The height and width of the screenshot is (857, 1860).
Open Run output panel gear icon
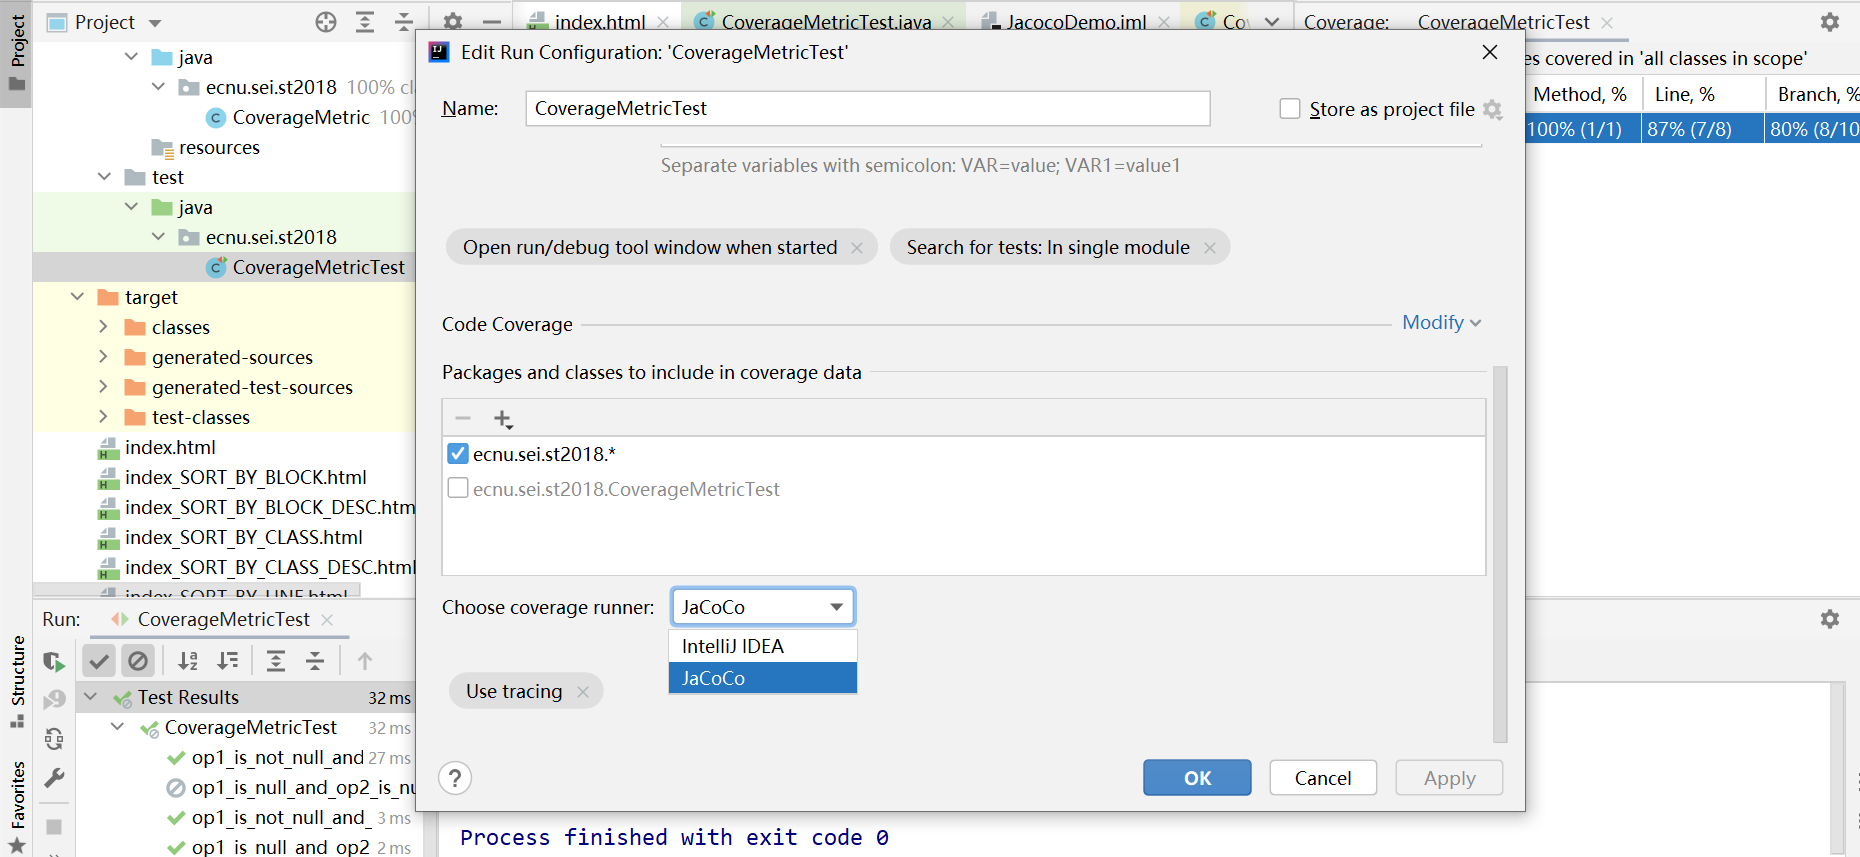[1830, 619]
